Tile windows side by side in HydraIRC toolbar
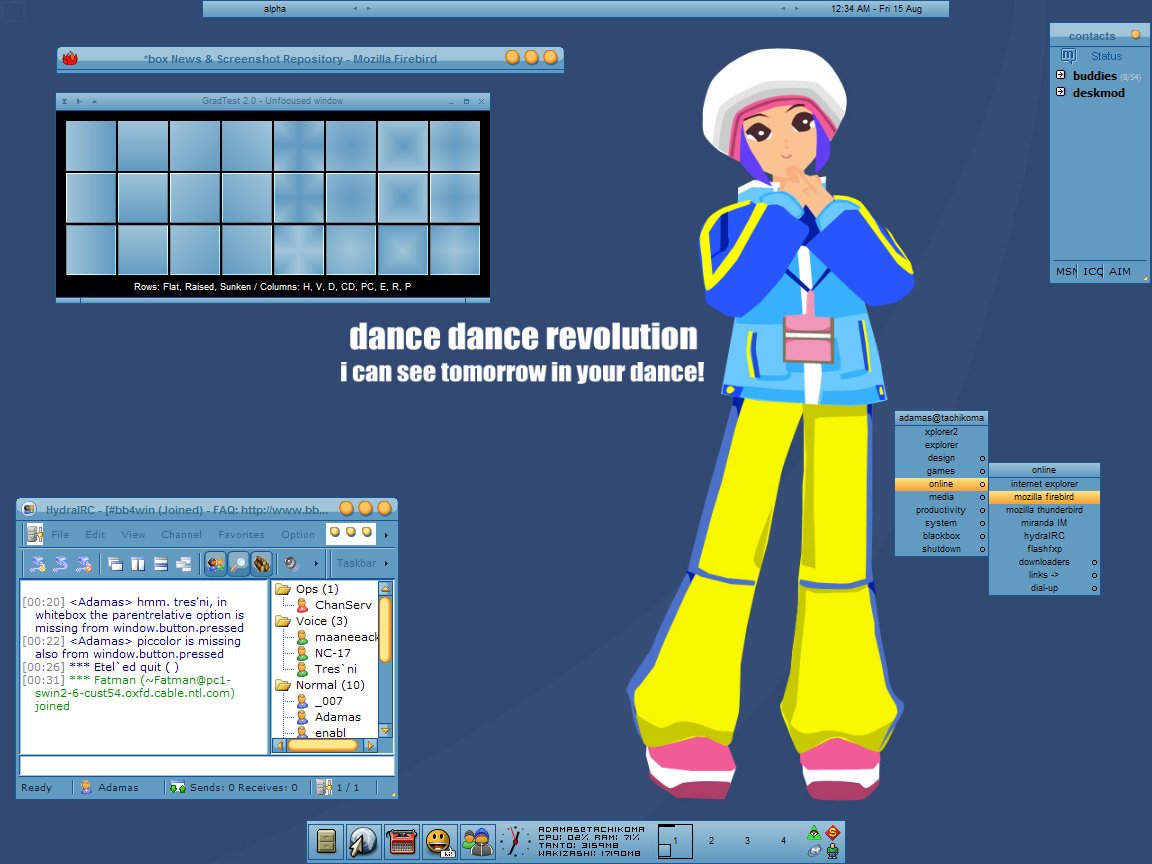This screenshot has height=864, width=1152. point(138,564)
